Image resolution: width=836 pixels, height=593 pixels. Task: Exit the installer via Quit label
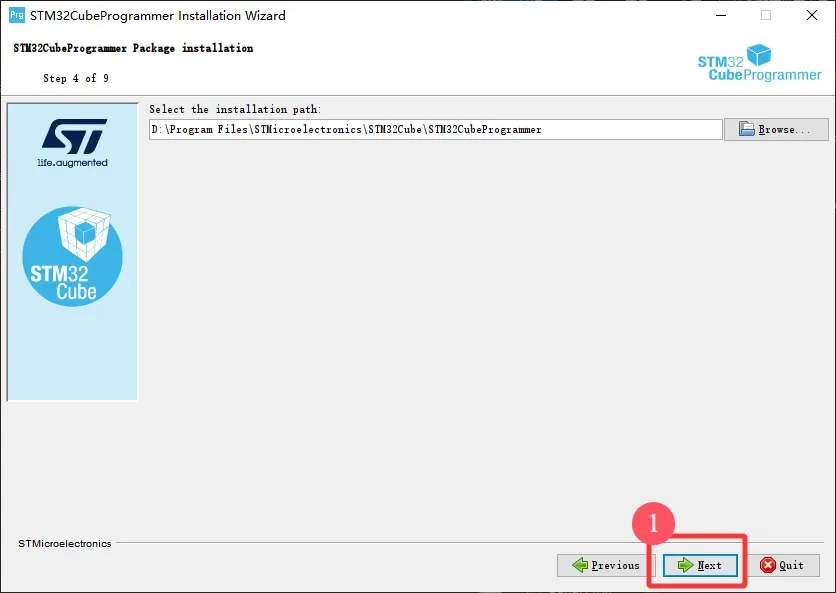point(792,565)
